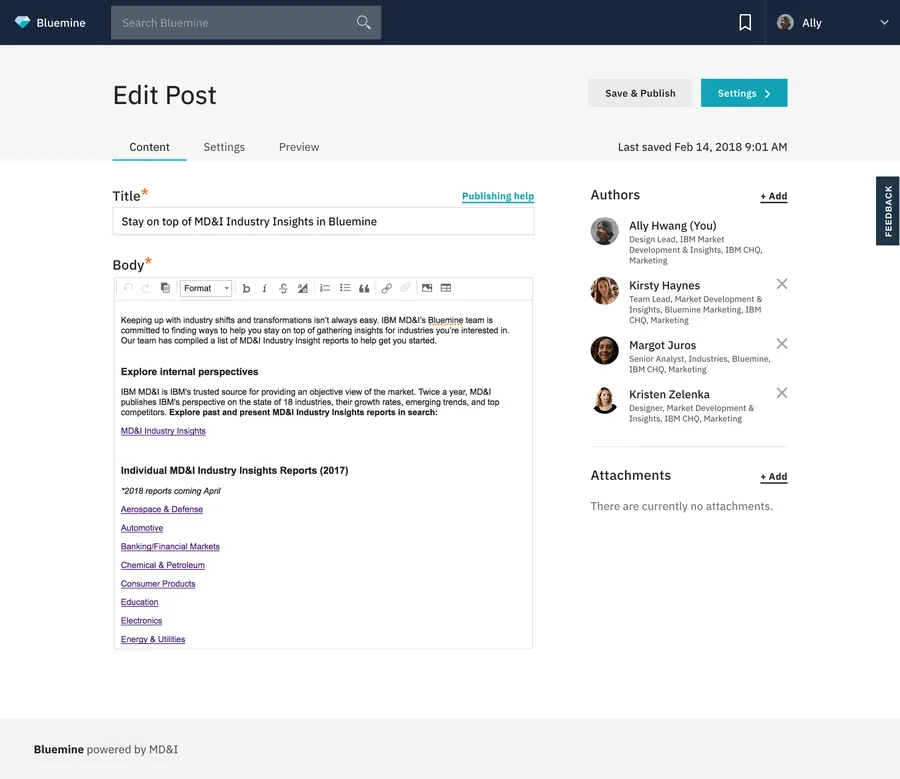Toggle italic formatting
Screen dimensions: 900x779
[265, 288]
